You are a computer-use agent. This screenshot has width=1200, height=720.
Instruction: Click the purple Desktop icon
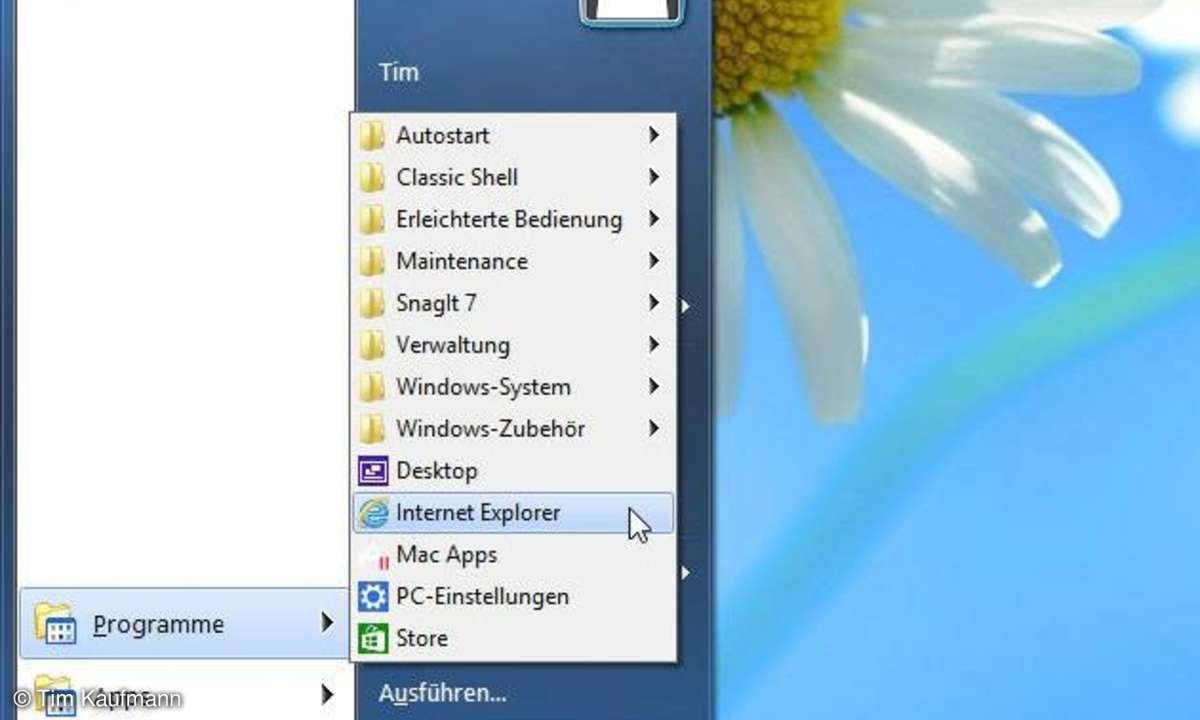click(373, 470)
